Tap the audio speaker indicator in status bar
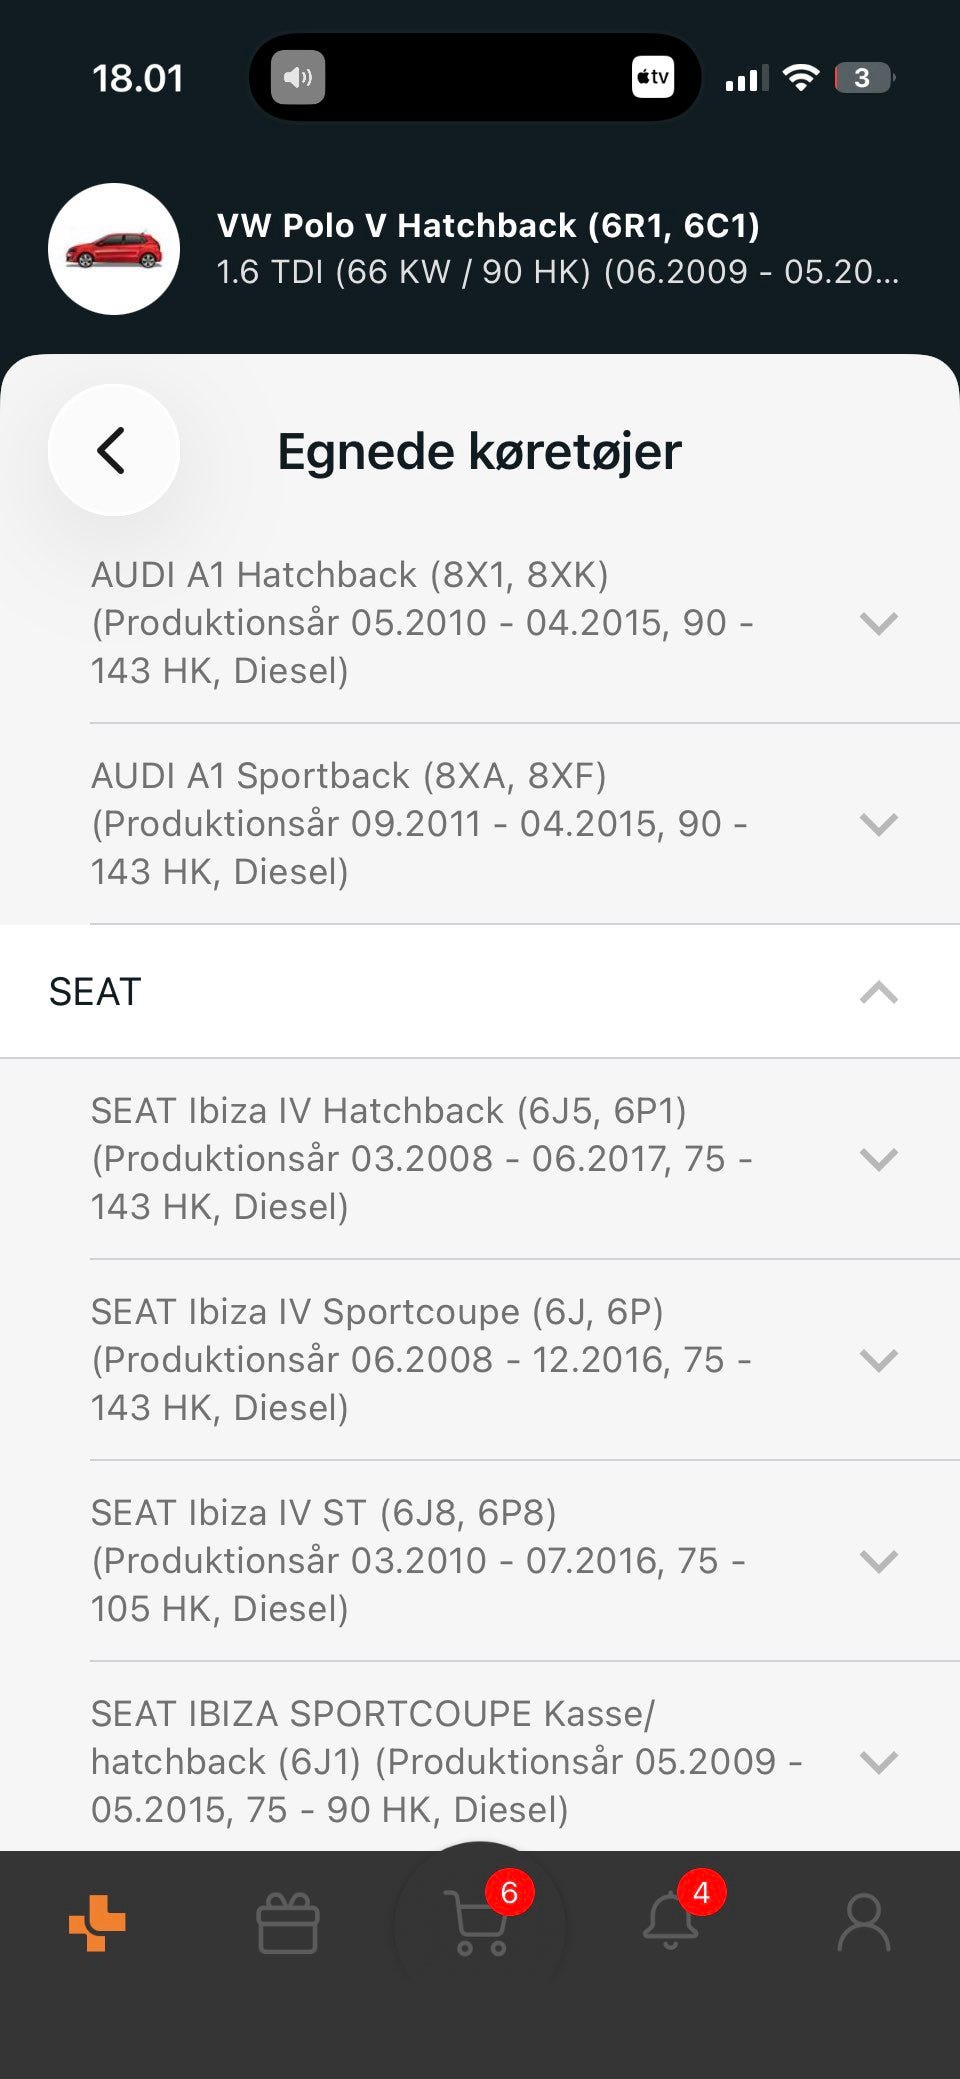960x2079 pixels. [298, 77]
